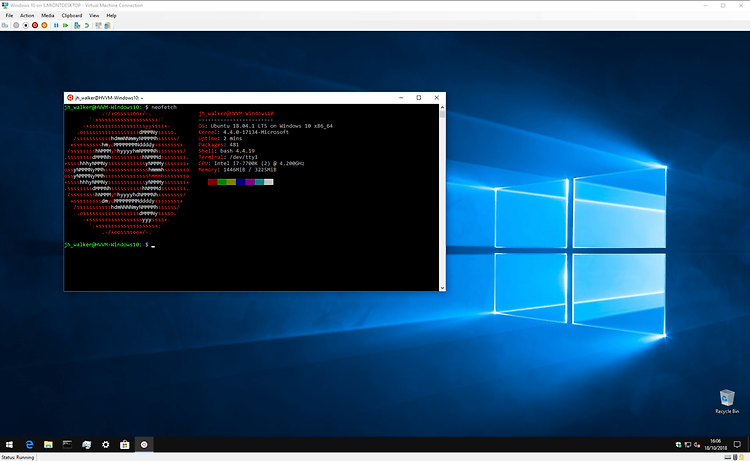Click the 'Status: Running' status bar text
This screenshot has width=750, height=461.
click(x=18, y=457)
